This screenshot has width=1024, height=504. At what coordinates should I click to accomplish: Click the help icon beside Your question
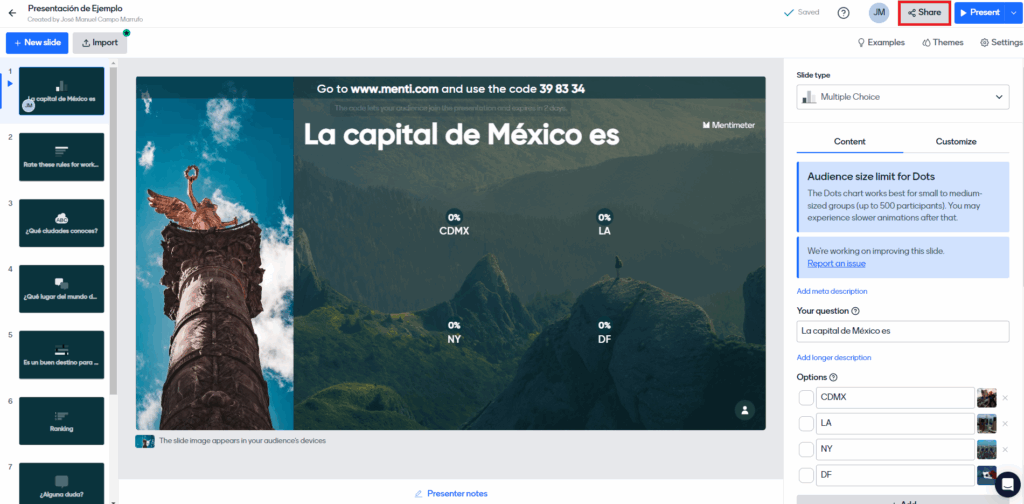point(855,311)
